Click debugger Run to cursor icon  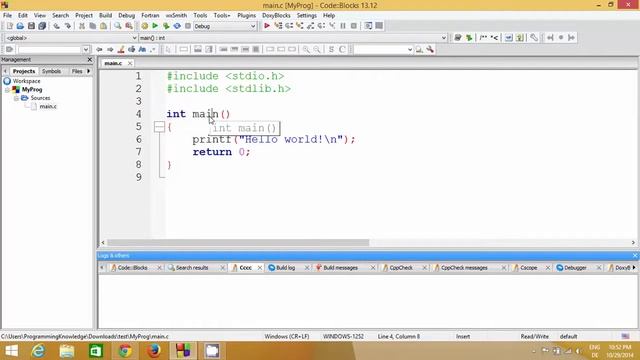pos(278,26)
